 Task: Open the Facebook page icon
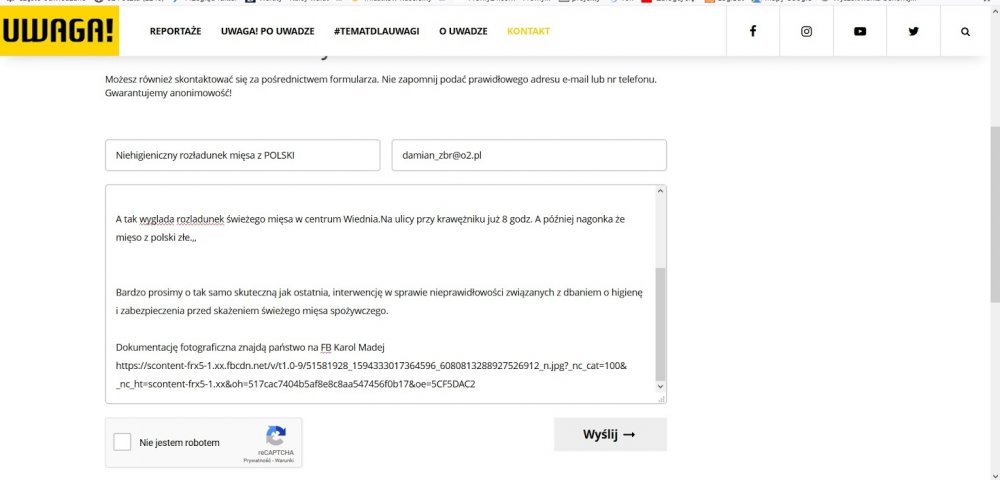pos(752,31)
